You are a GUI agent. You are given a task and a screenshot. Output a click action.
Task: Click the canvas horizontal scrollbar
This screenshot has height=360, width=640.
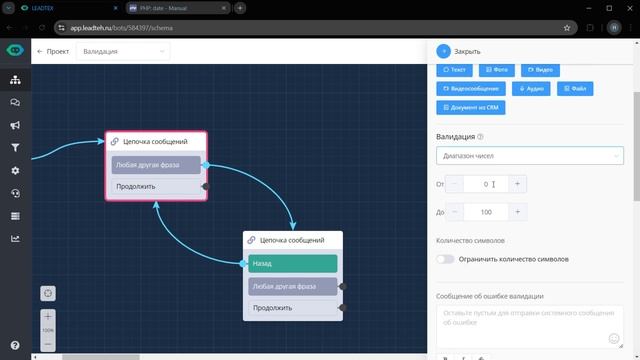[x=101, y=357]
